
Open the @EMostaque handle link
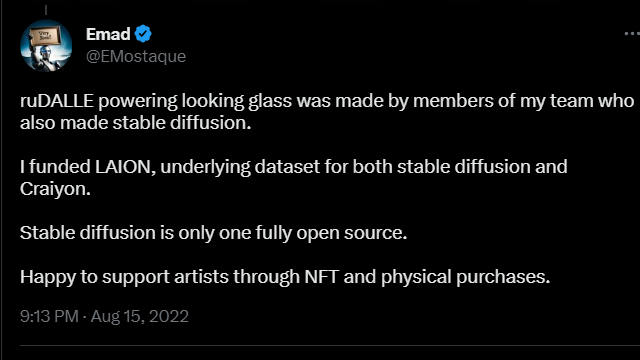point(136,56)
